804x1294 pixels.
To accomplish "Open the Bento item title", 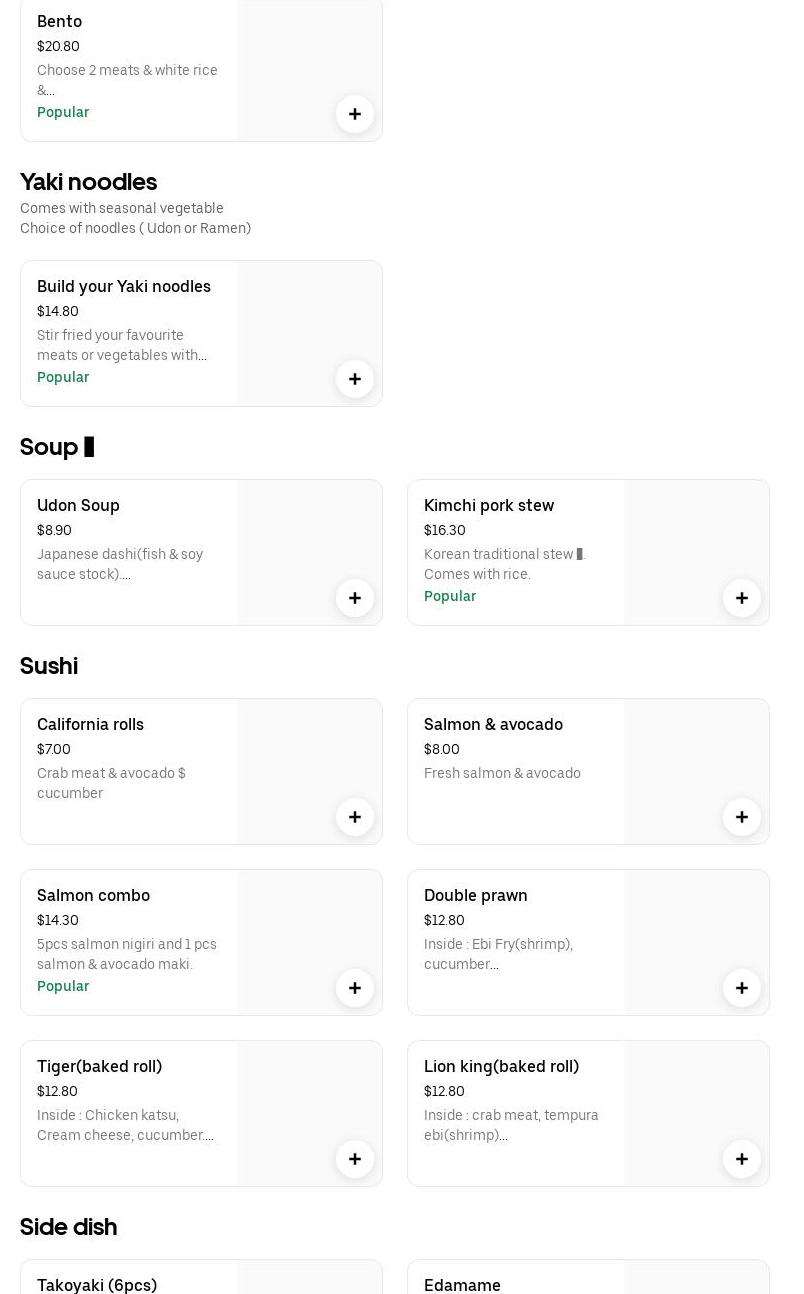I will pos(60,22).
